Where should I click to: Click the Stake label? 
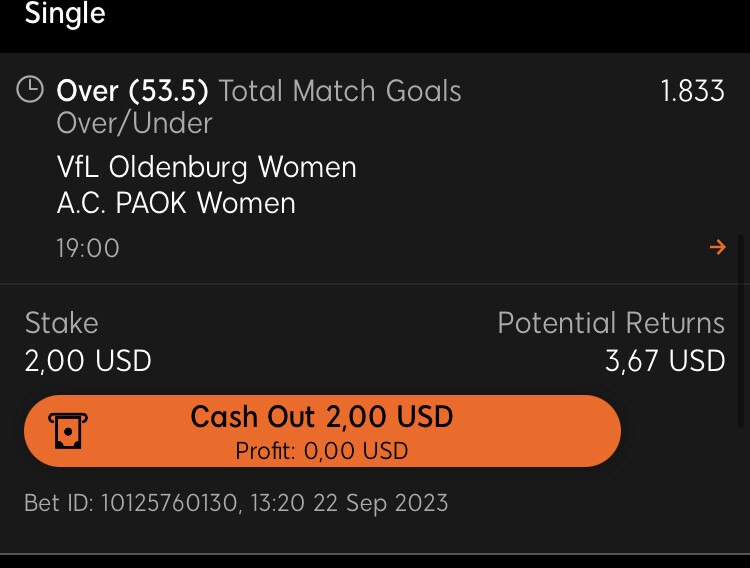[x=62, y=323]
